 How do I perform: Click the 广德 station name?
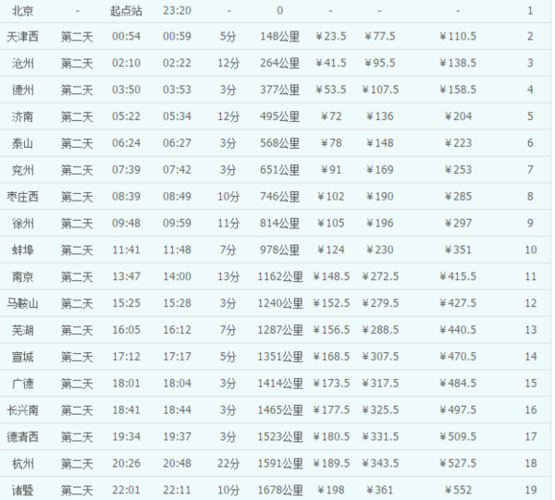23,384
